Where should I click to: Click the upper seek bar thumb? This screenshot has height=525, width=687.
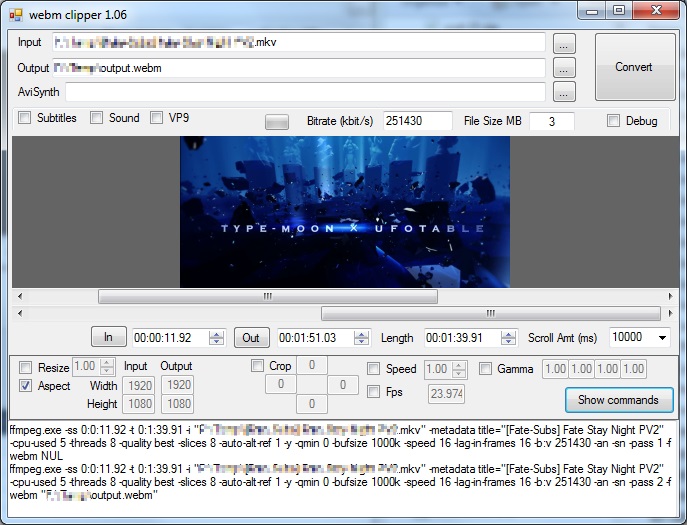[x=268, y=296]
